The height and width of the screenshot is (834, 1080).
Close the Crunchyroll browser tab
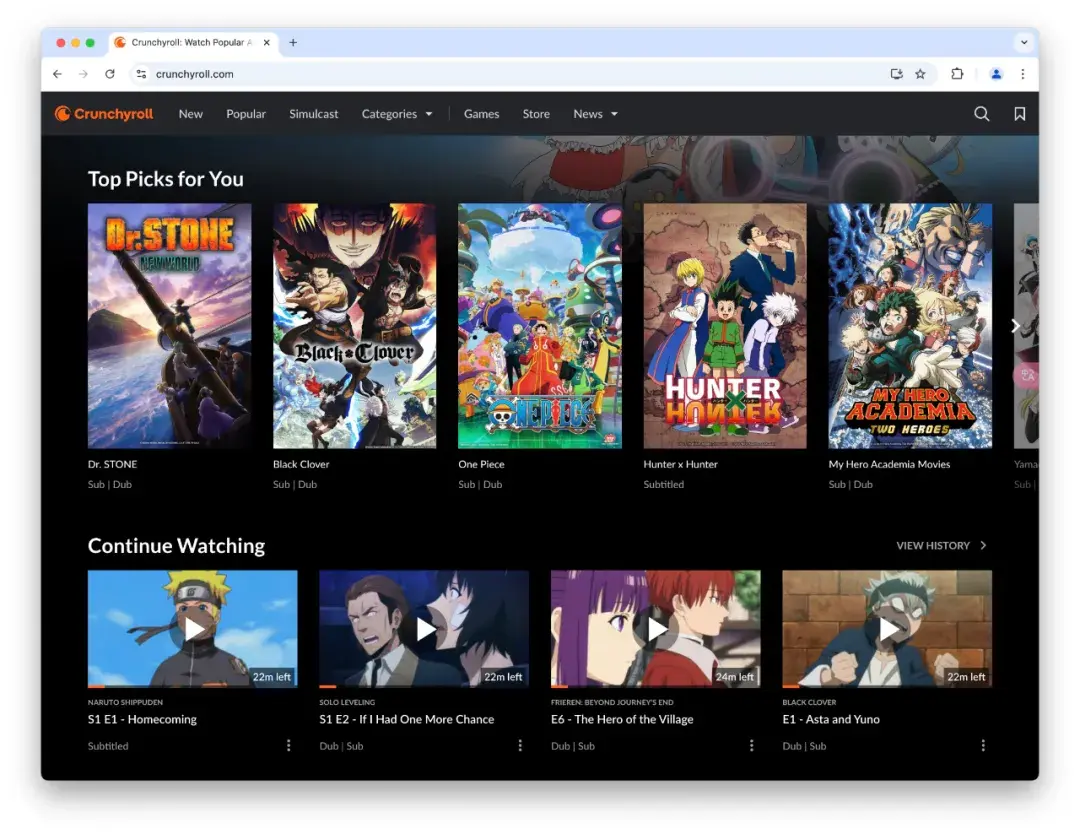pos(267,43)
